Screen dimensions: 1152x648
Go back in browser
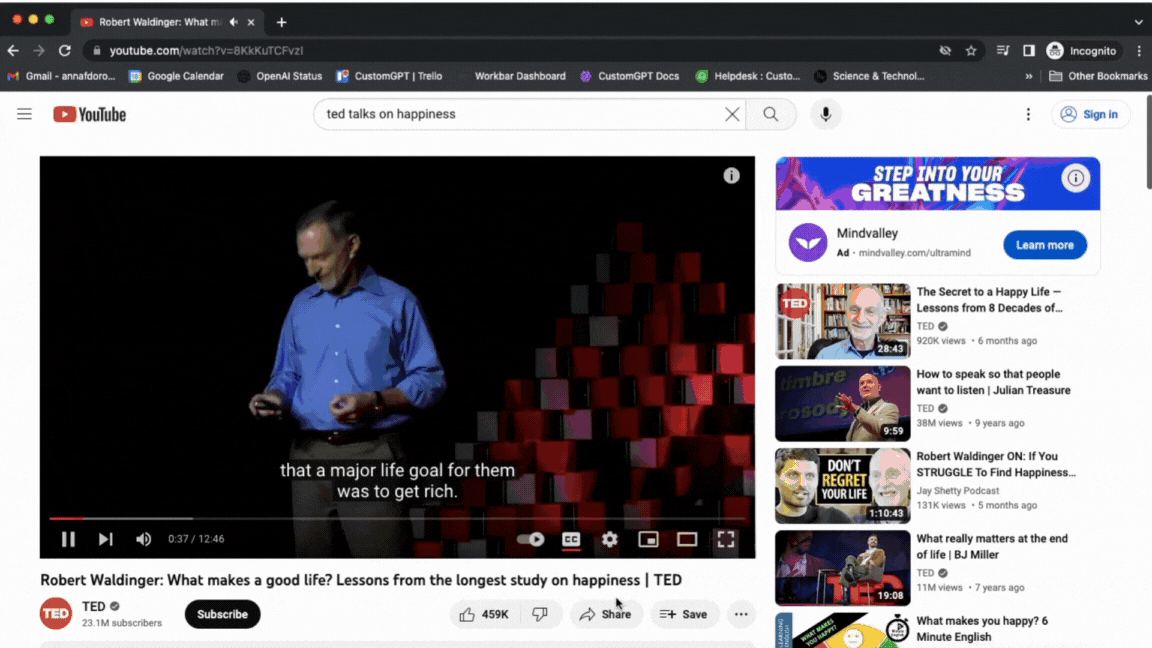[x=13, y=51]
